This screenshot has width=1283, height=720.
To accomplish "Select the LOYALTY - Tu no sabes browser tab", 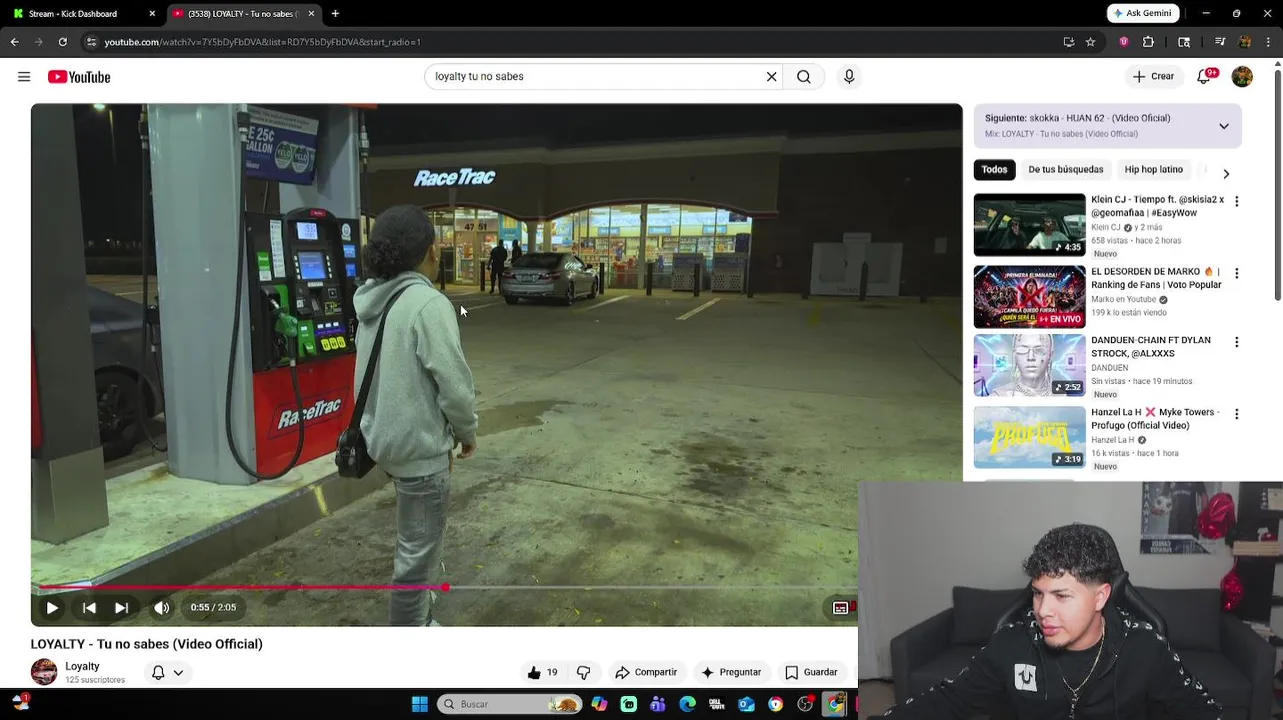I will coord(243,14).
